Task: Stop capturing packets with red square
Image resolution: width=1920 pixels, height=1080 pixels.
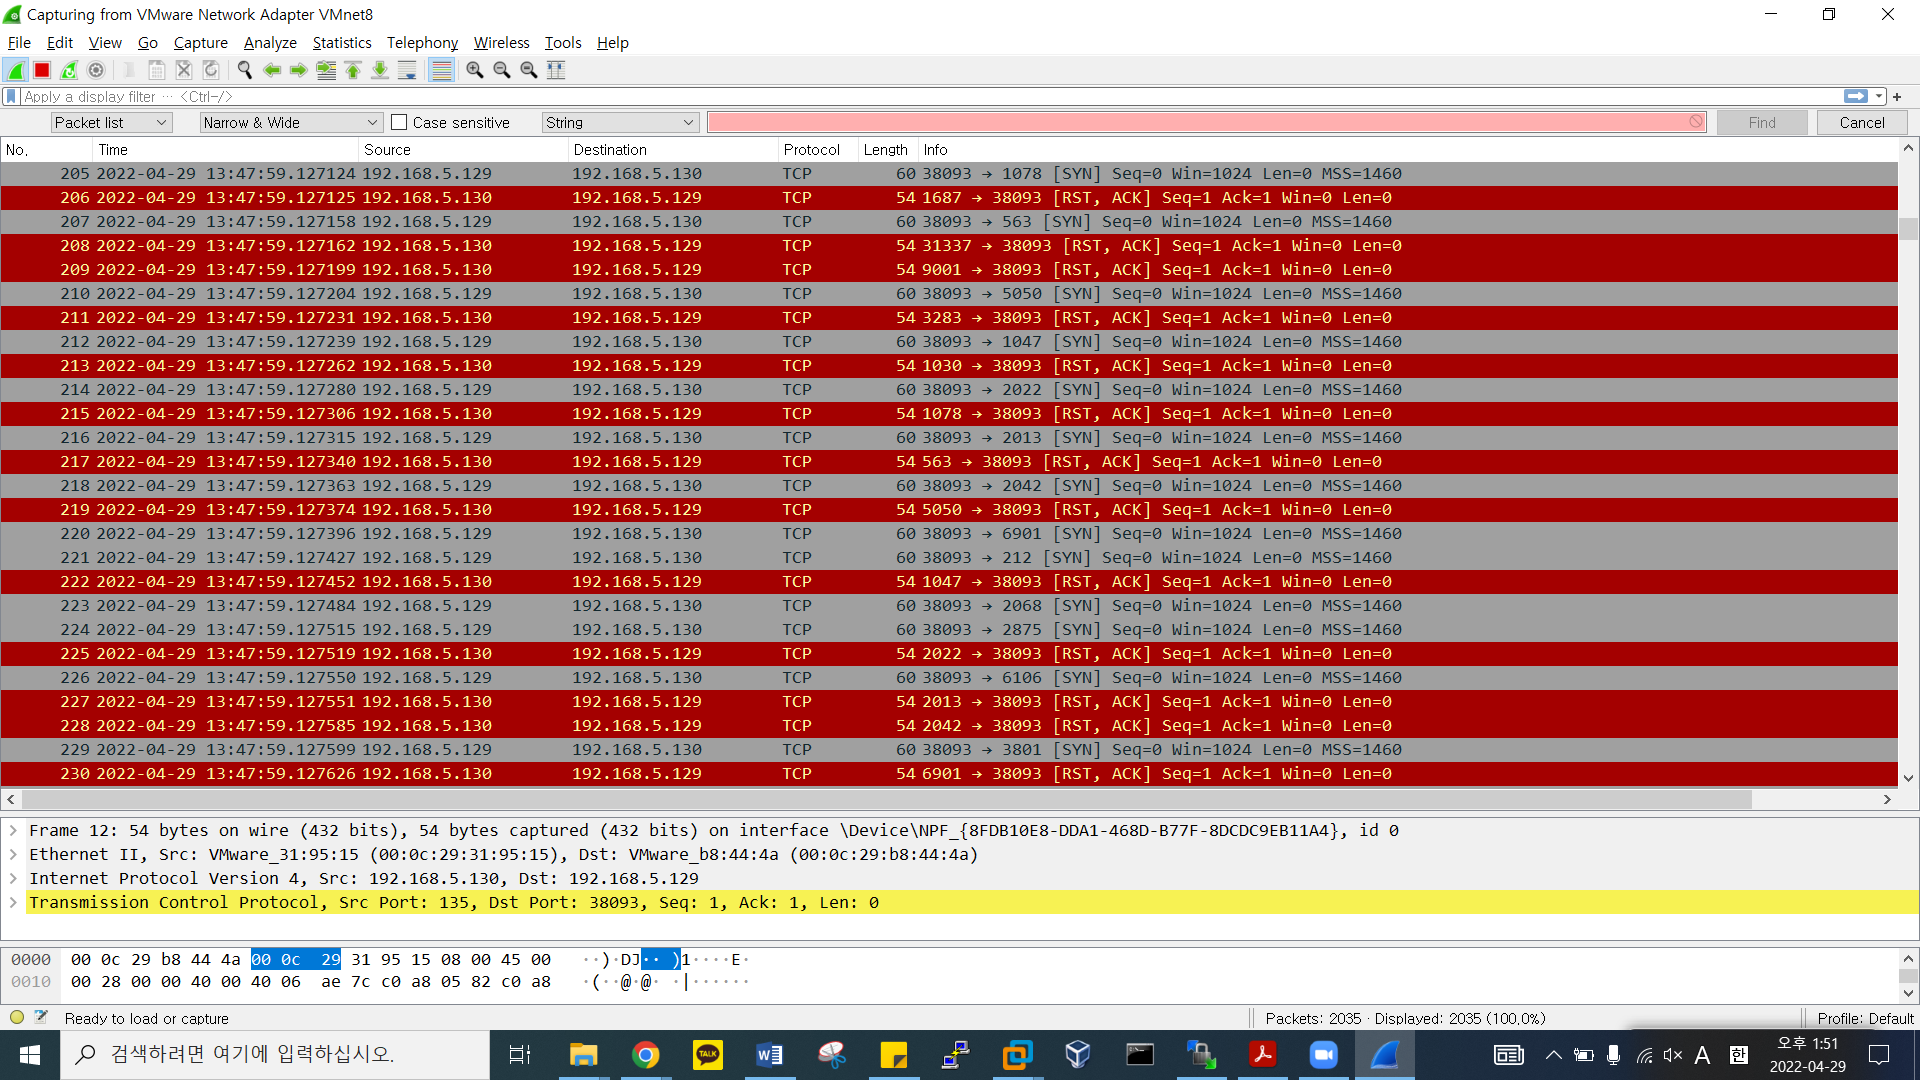Action: click(x=42, y=70)
